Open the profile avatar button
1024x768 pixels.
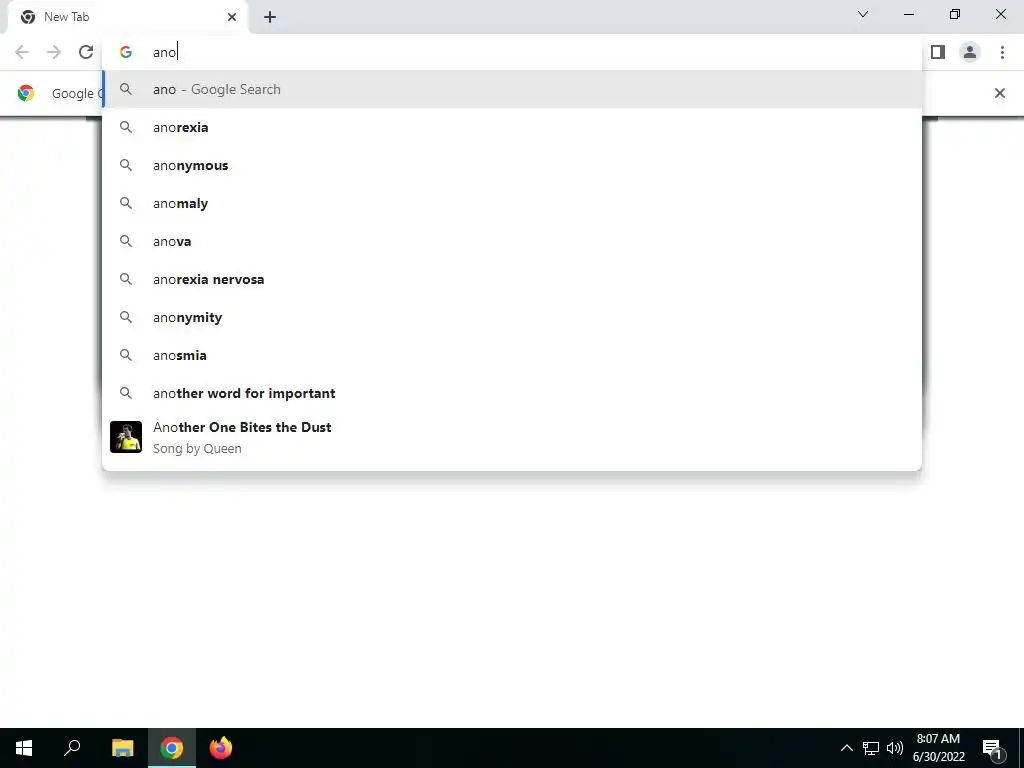coord(970,52)
